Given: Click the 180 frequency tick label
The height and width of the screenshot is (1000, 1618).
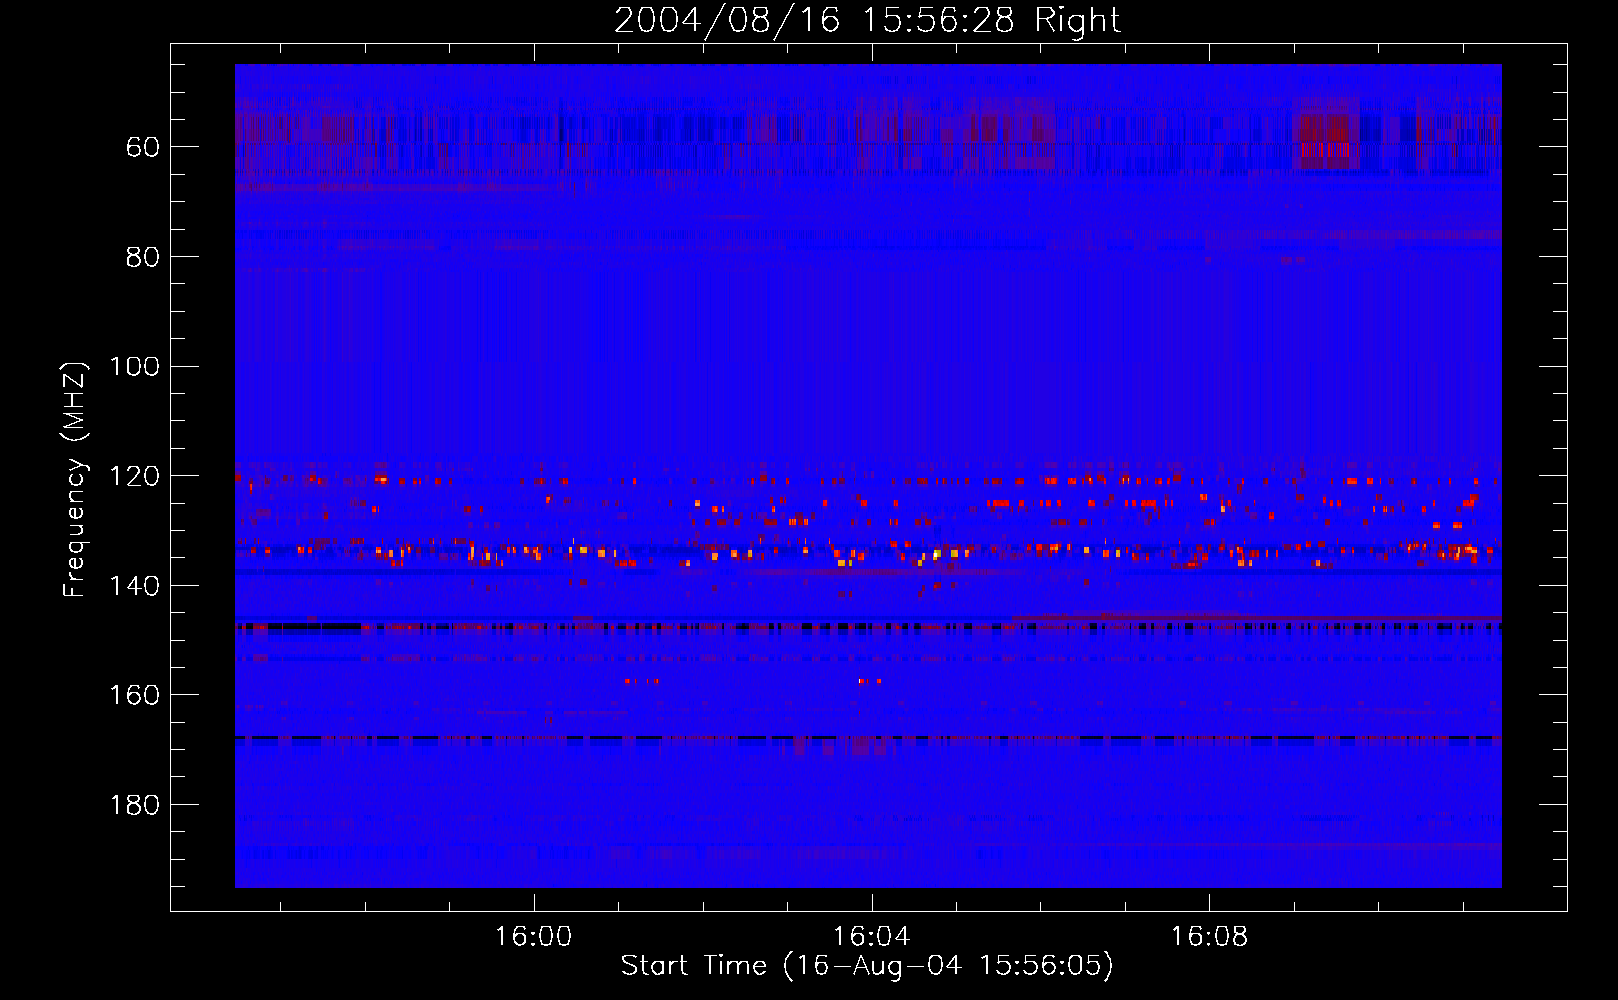Looking at the screenshot, I should click(134, 805).
